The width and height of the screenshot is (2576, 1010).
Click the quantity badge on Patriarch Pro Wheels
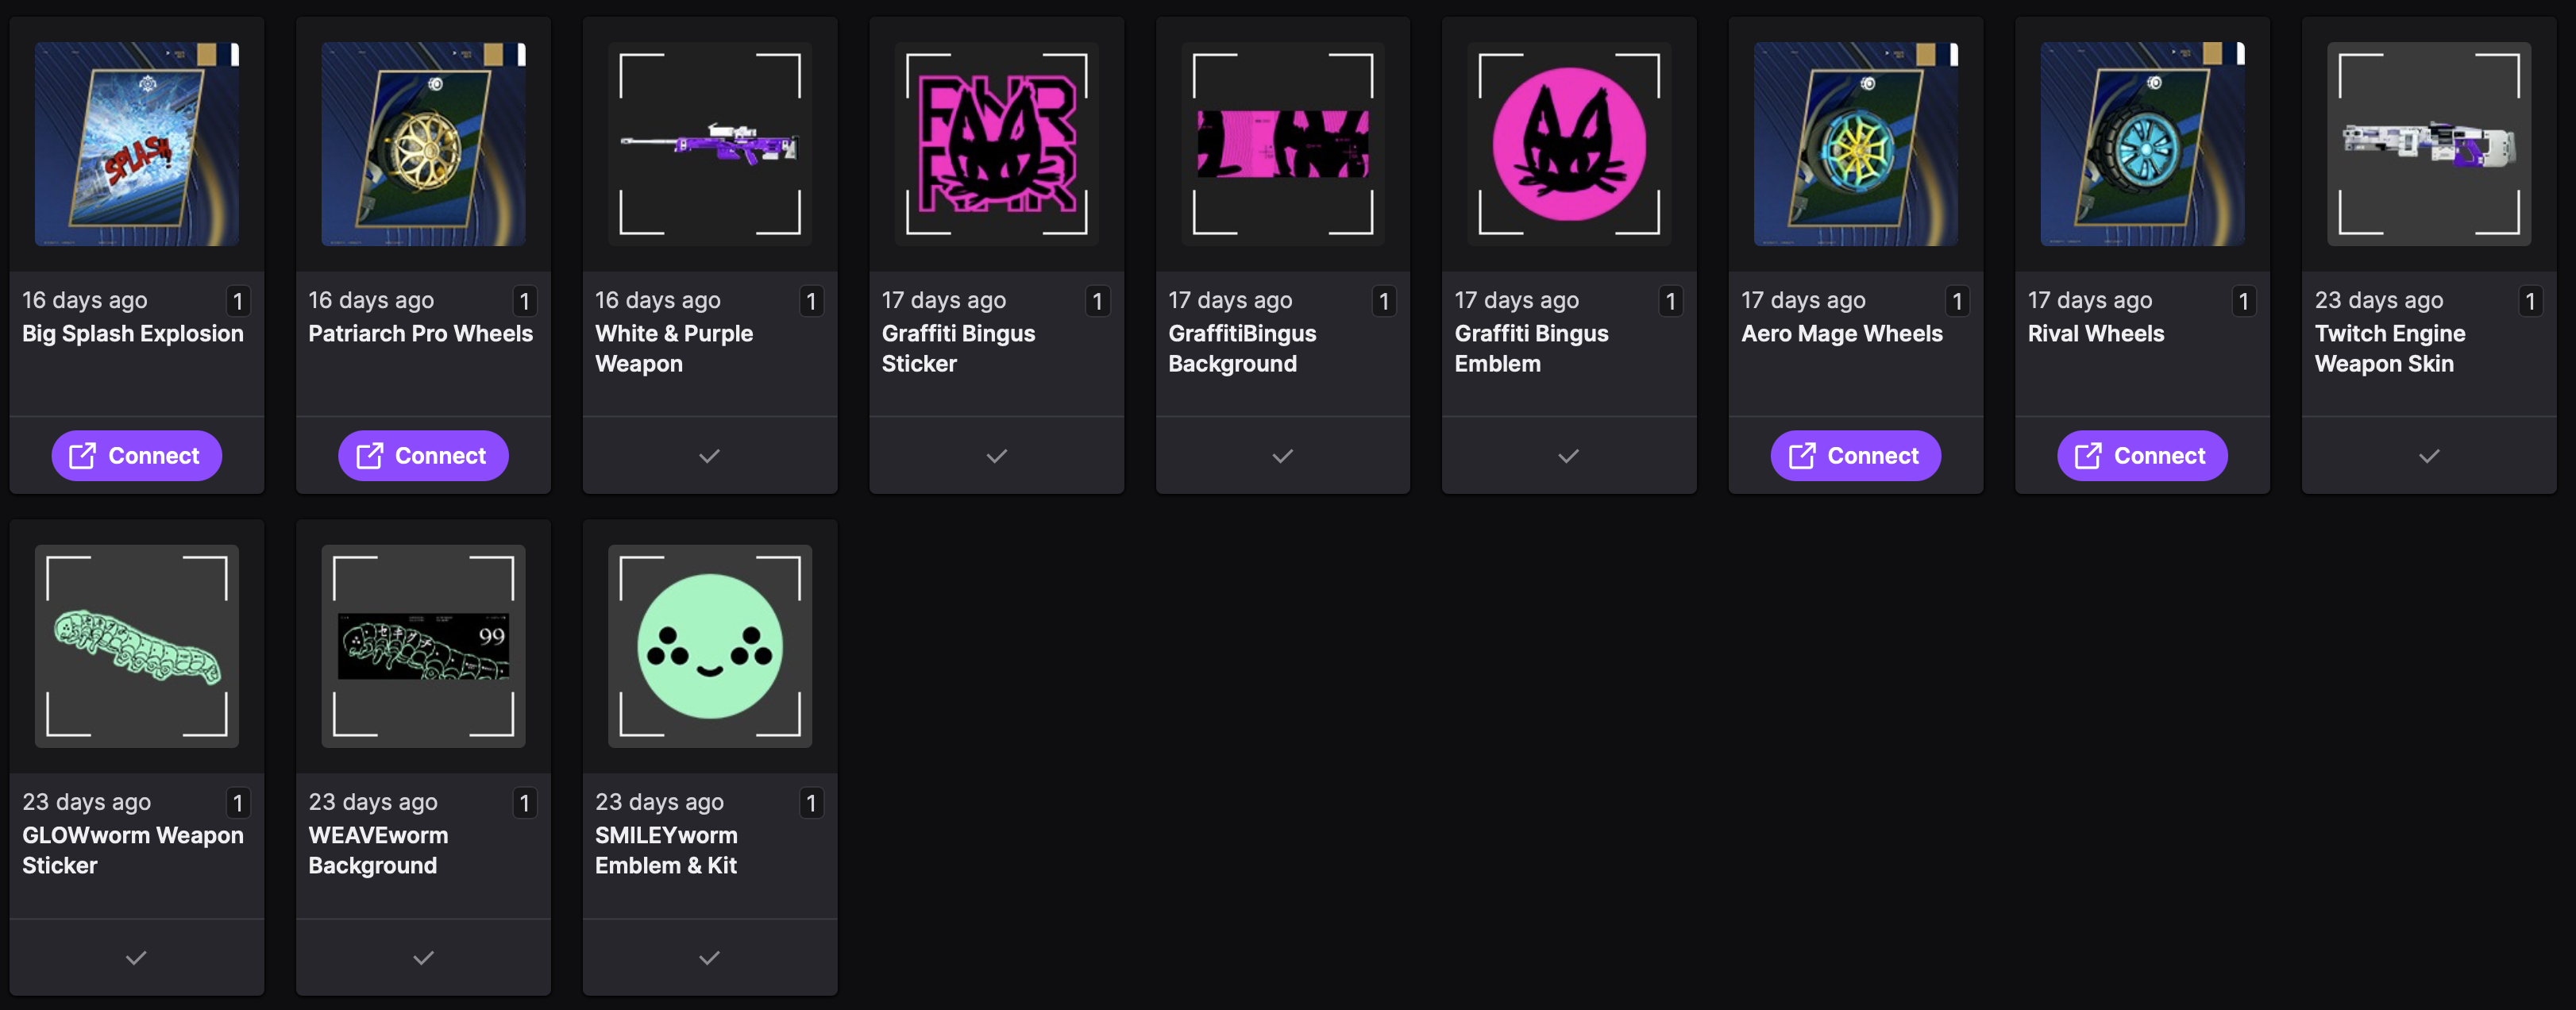pyautogui.click(x=524, y=301)
